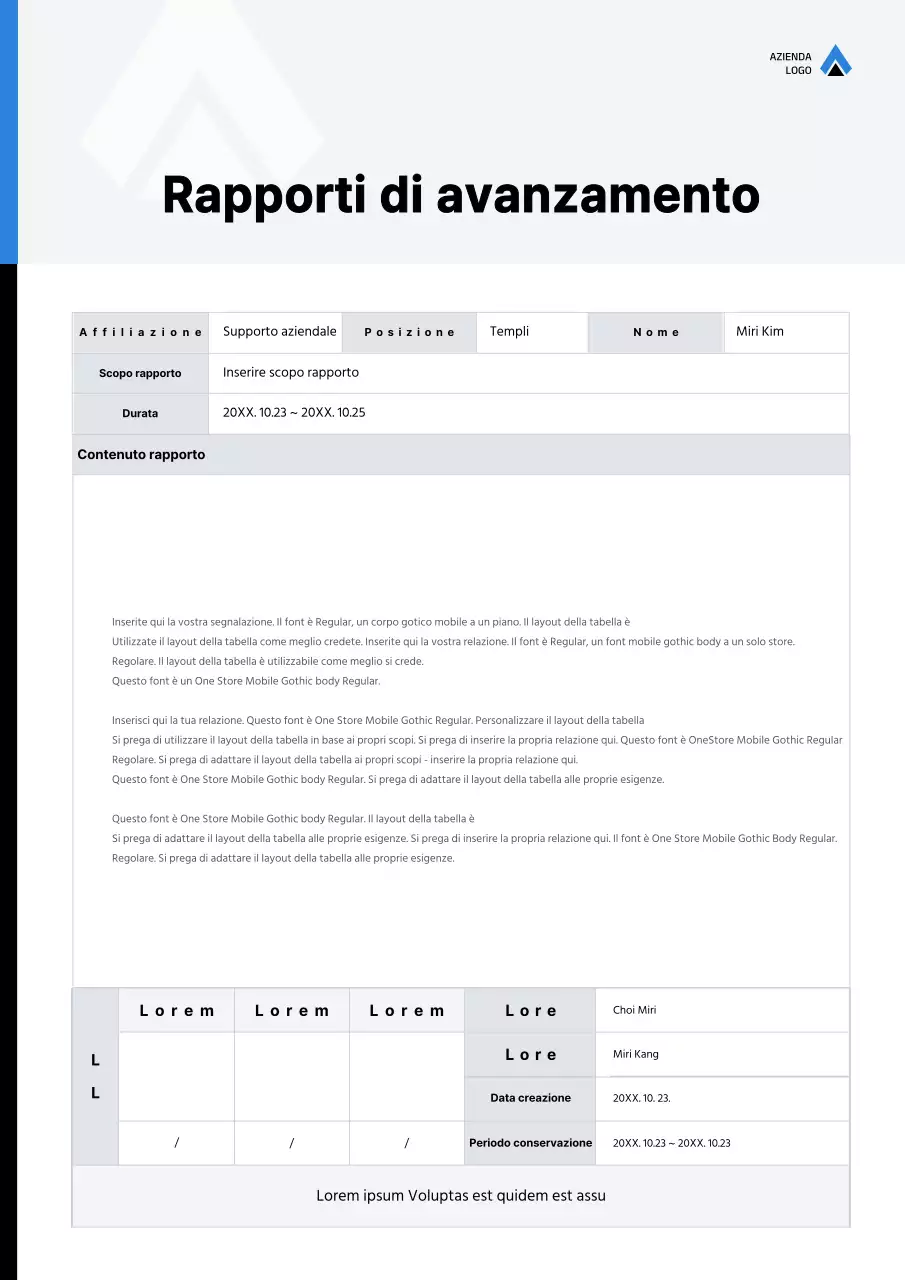Image resolution: width=905 pixels, height=1280 pixels.
Task: Click the blue accent bar on the left edge
Action: pyautogui.click(x=8, y=130)
